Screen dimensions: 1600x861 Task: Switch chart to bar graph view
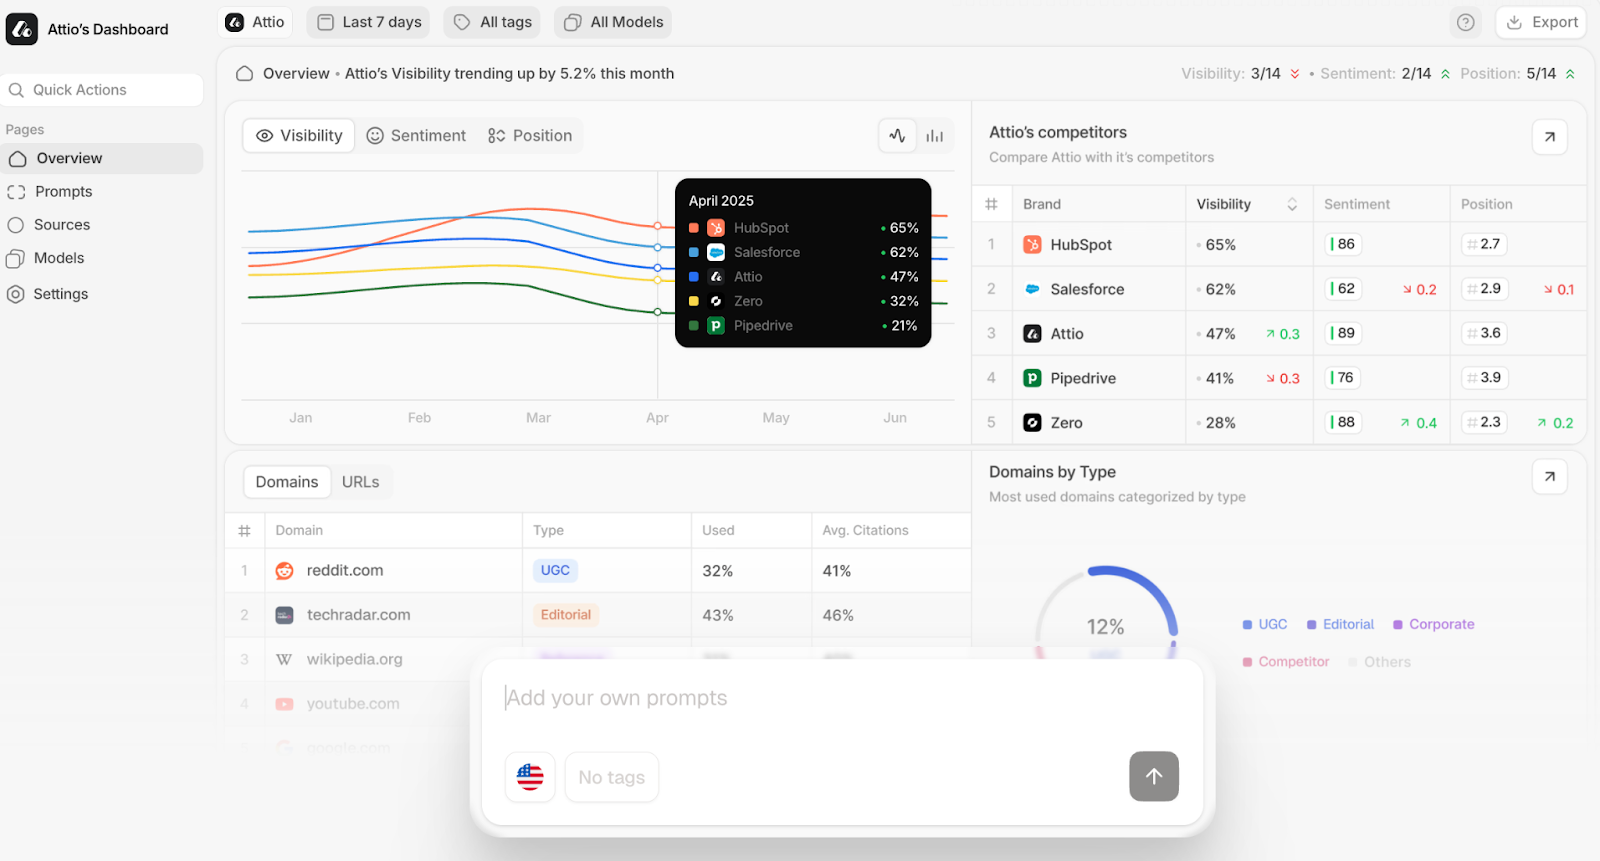[x=935, y=136]
